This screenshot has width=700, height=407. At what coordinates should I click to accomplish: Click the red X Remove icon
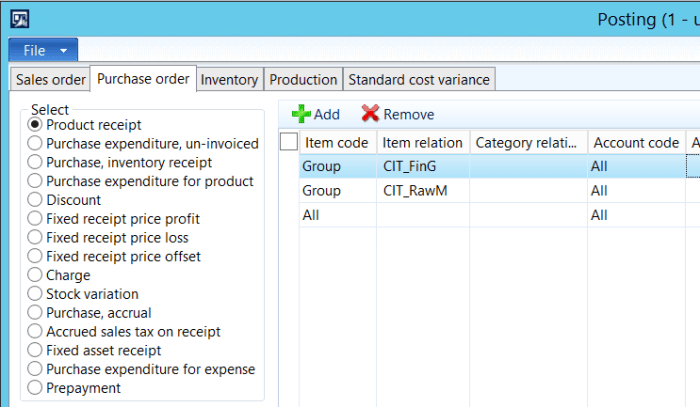click(x=371, y=113)
